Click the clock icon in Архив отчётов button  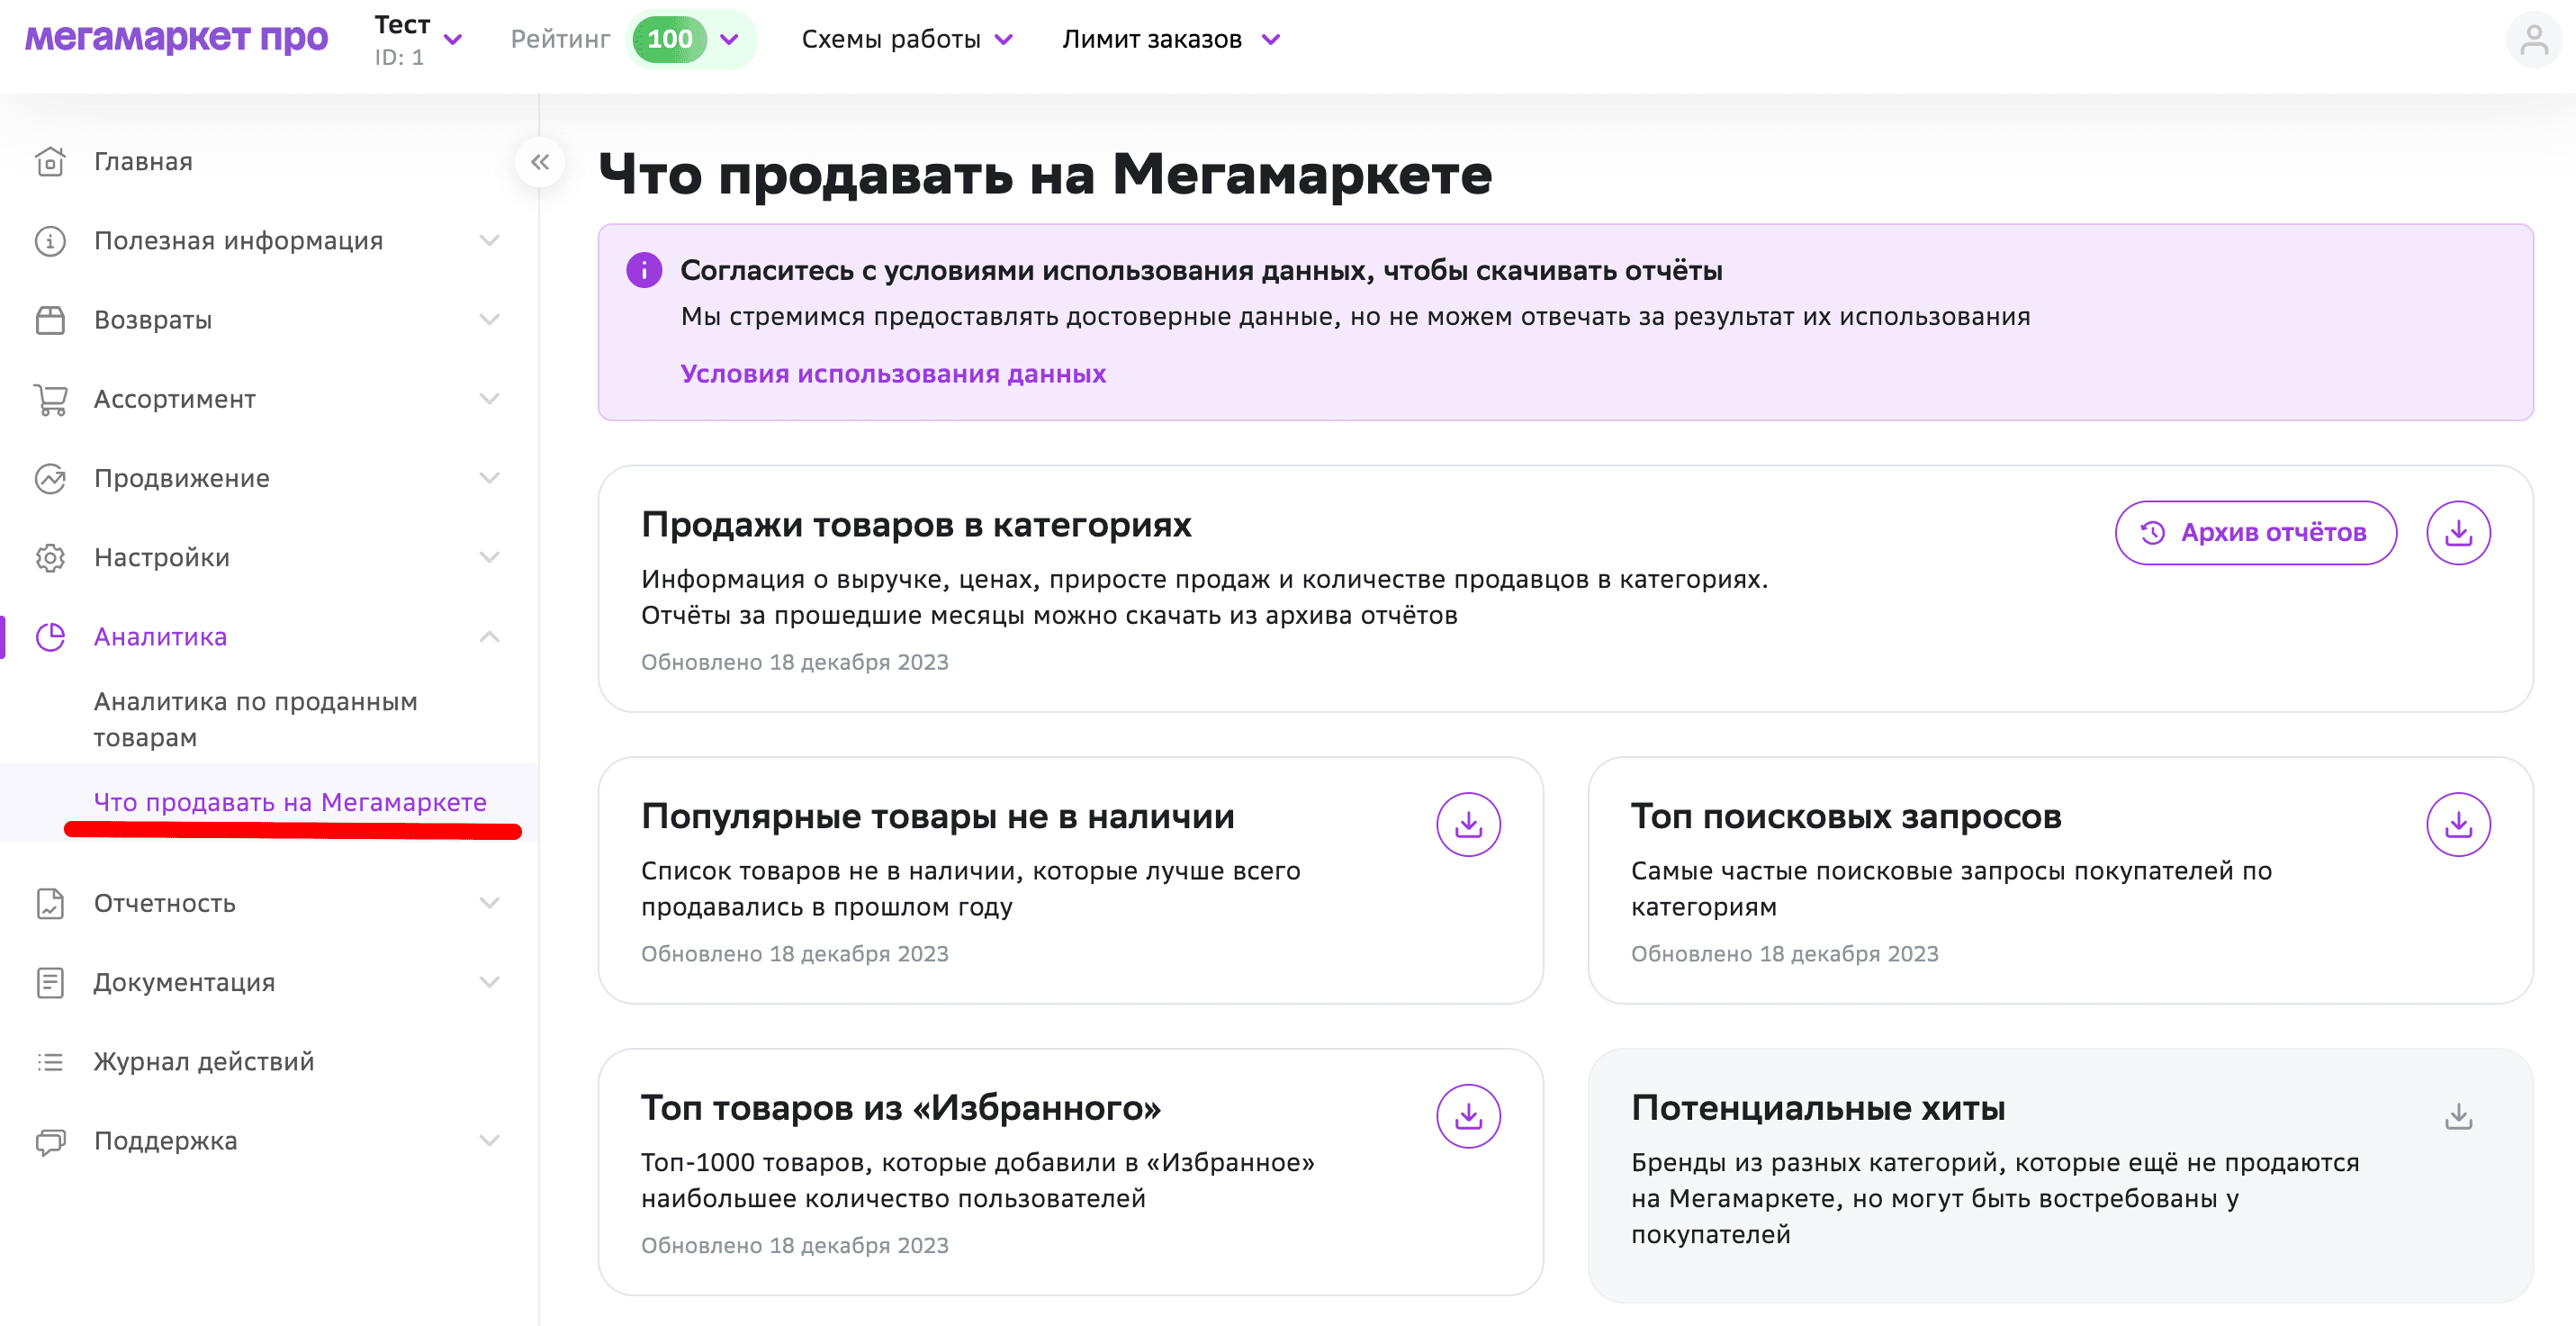coord(2152,533)
